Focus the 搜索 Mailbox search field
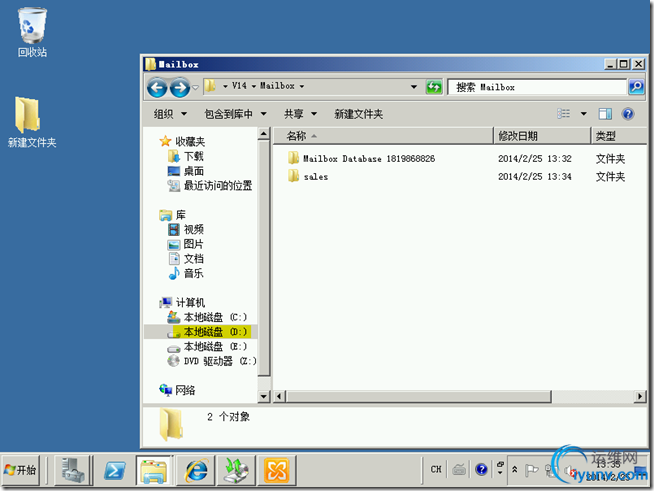The height and width of the screenshot is (491, 654). (537, 87)
